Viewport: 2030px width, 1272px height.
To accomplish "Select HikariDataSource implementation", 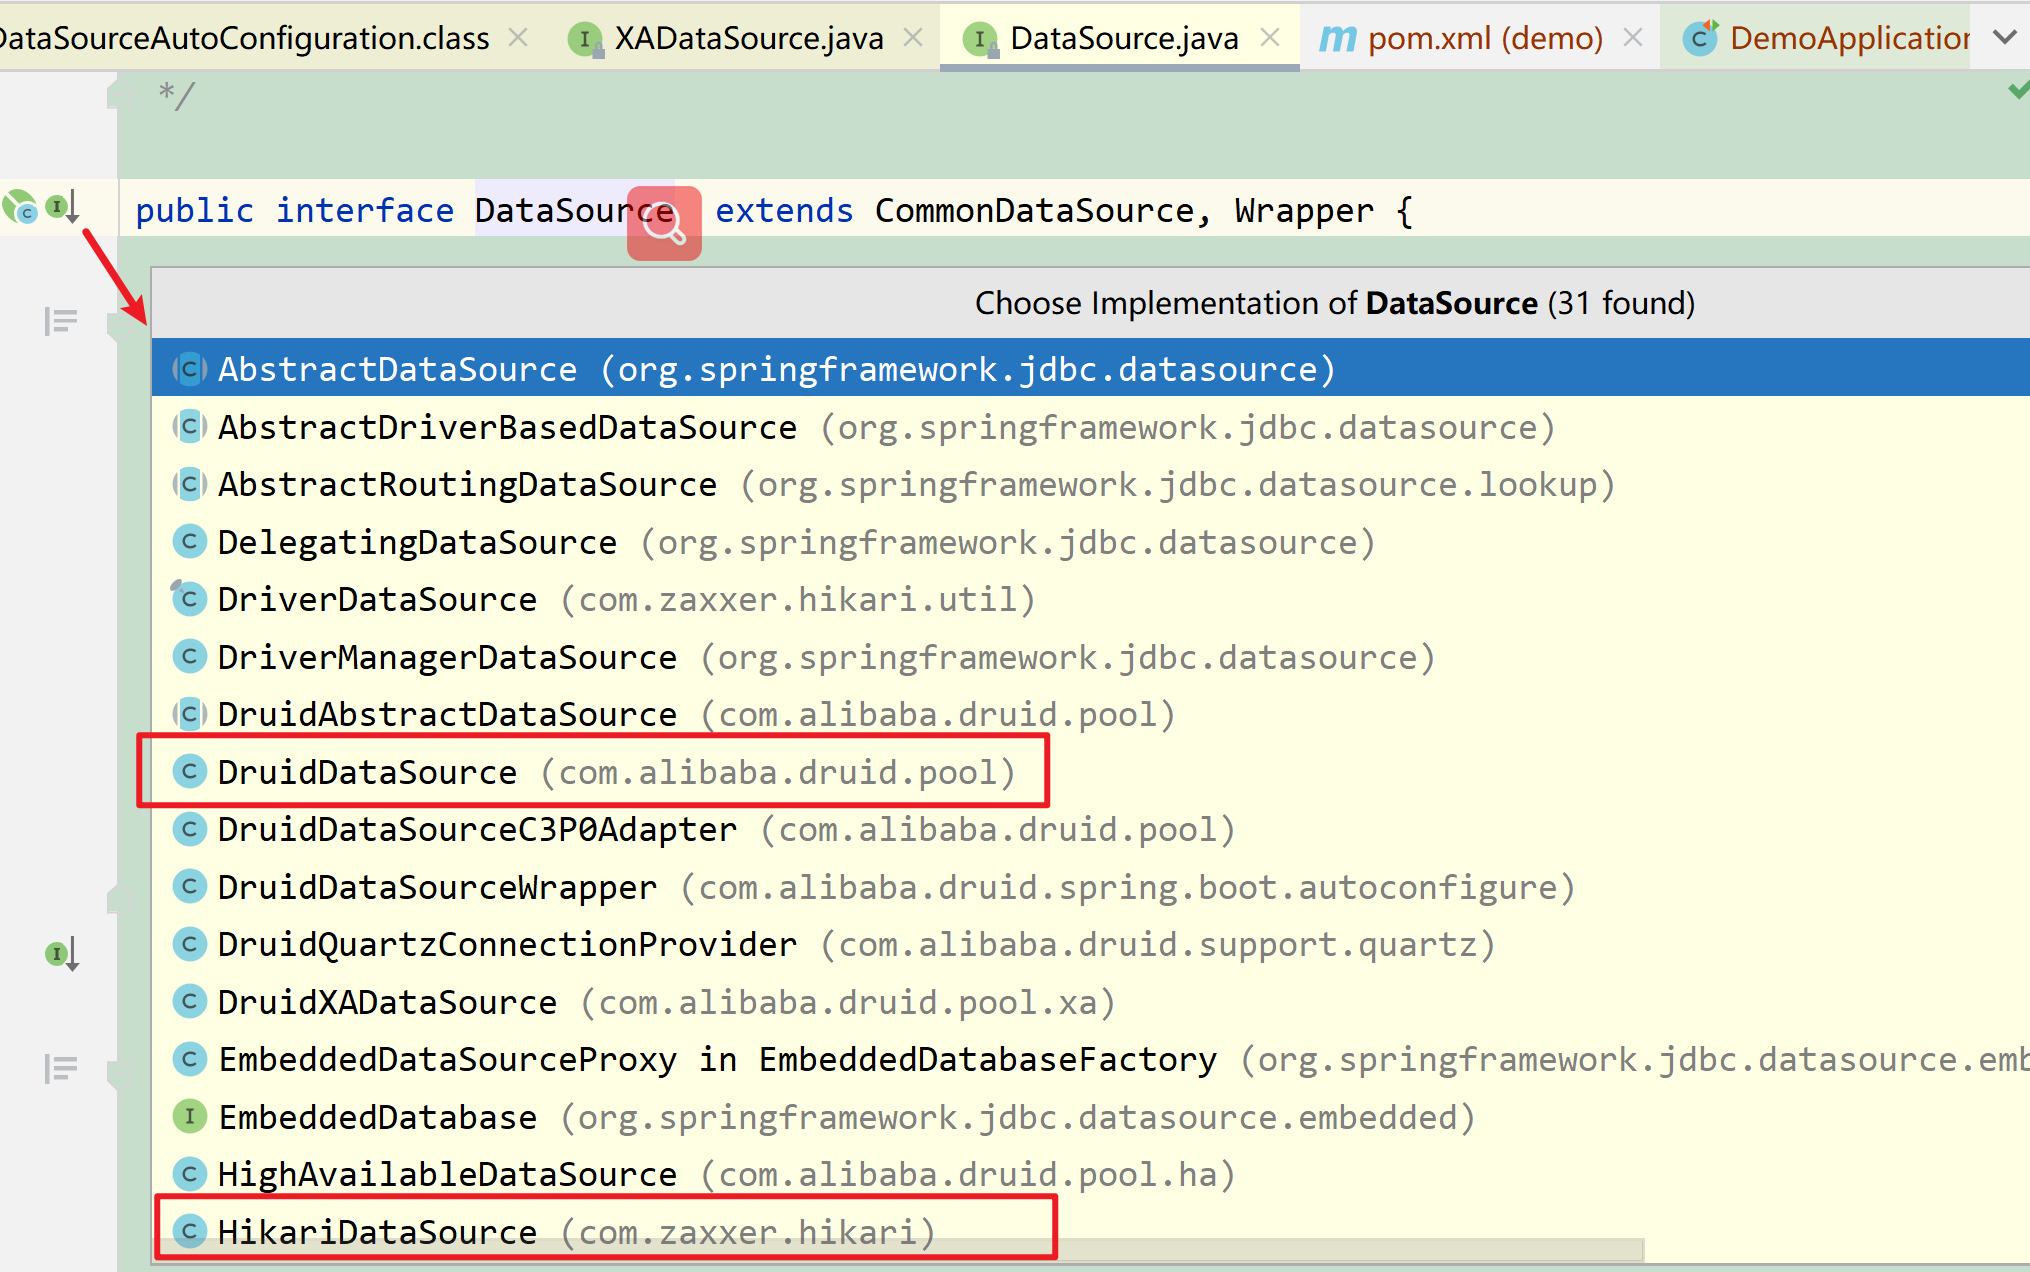I will 377,1231.
